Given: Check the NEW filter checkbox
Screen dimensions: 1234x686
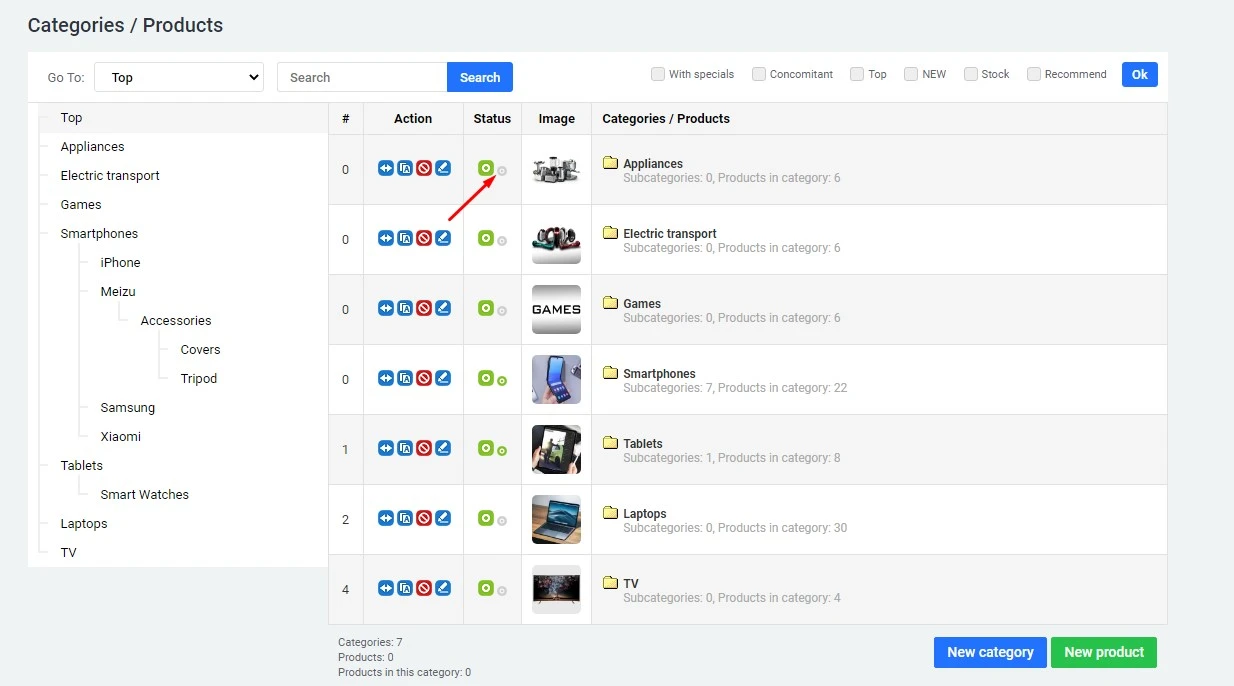Looking at the screenshot, I should coord(911,73).
